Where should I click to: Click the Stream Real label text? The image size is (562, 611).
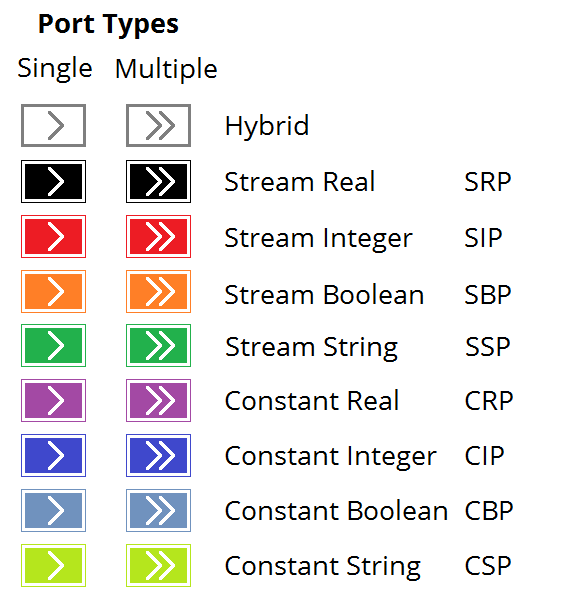tap(300, 182)
